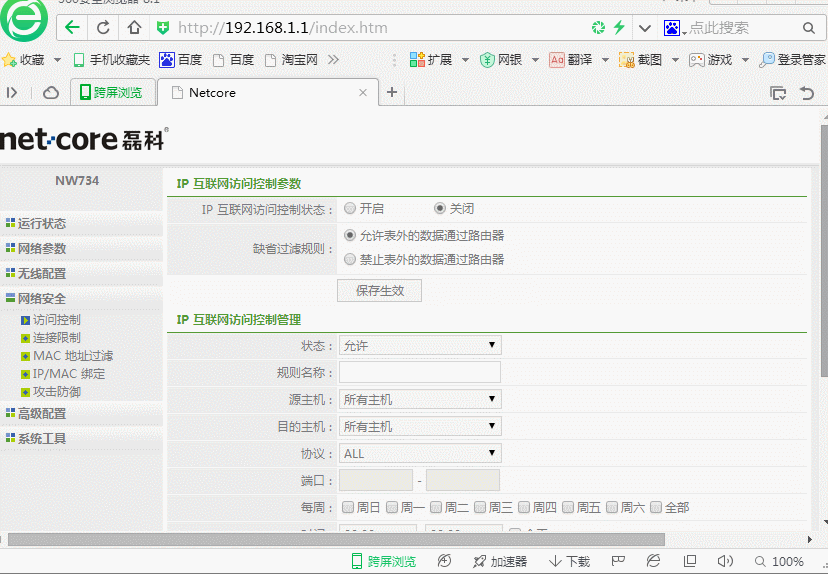The height and width of the screenshot is (574, 828).
Task: Expand the 源主机 dropdown list
Action: [420, 400]
